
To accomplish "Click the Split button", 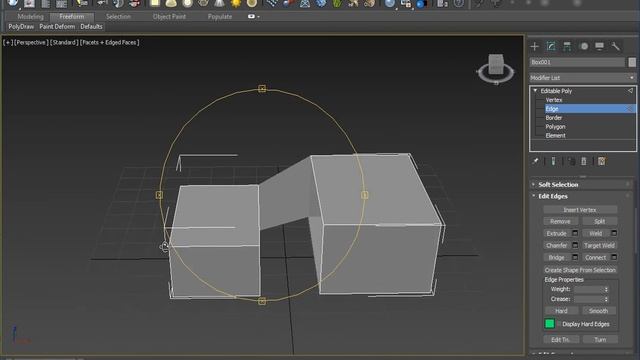I will [600, 221].
